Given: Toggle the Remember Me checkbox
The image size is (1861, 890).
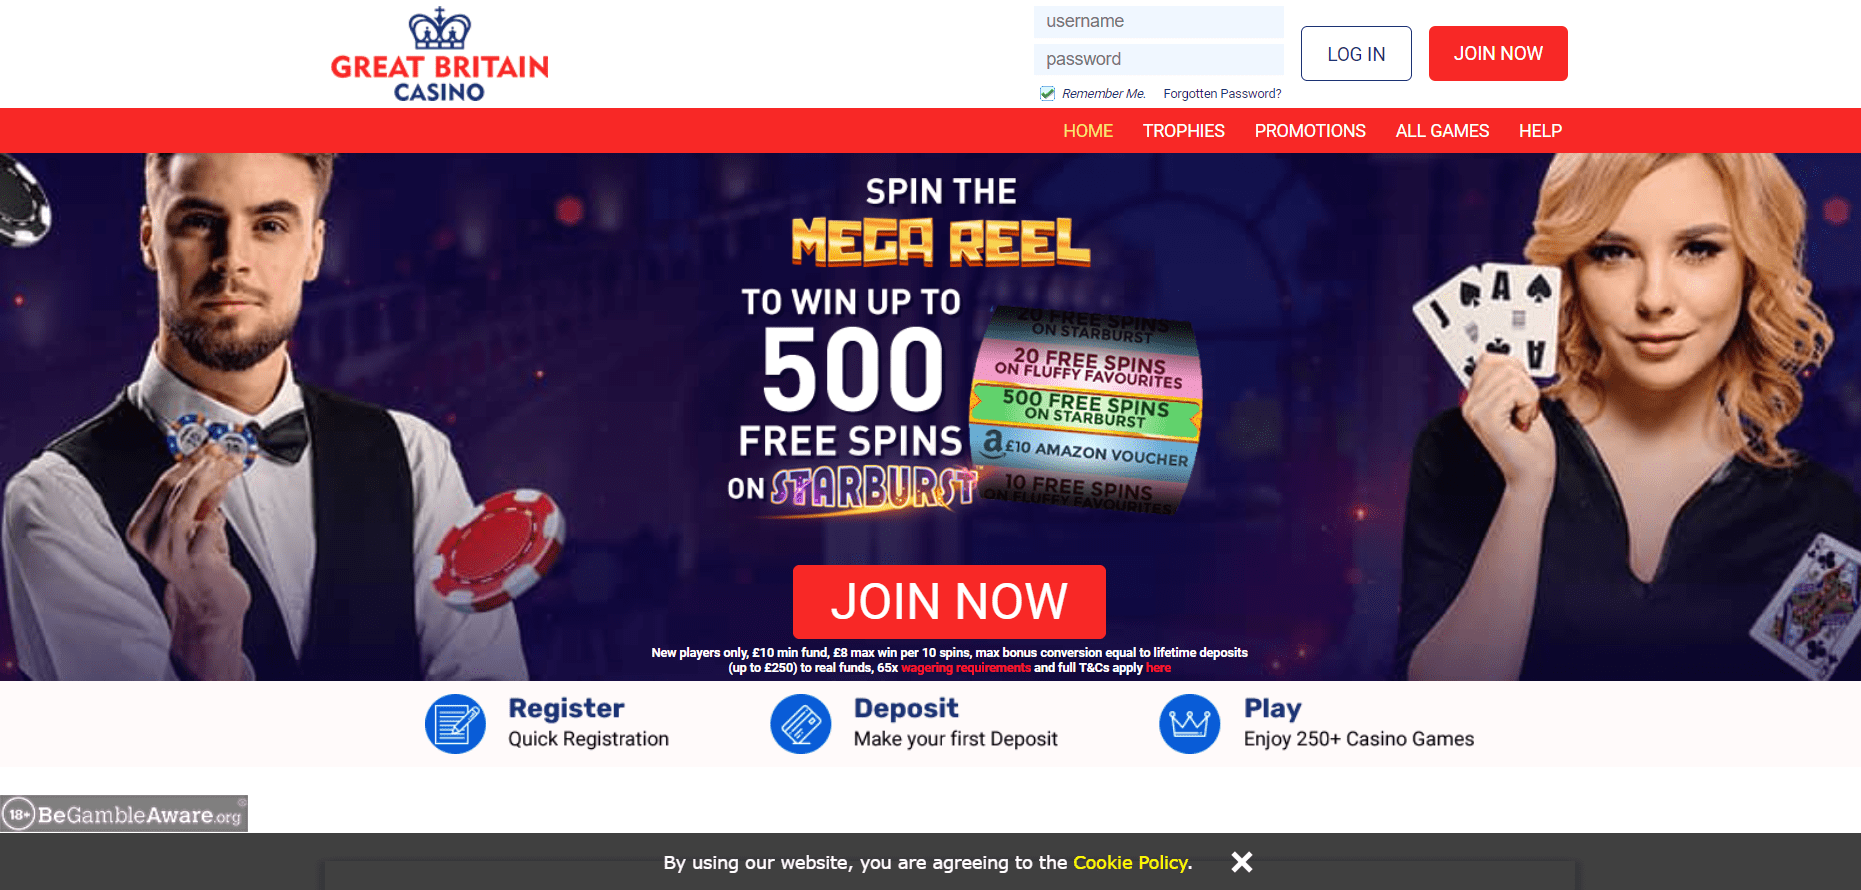Looking at the screenshot, I should [1047, 93].
